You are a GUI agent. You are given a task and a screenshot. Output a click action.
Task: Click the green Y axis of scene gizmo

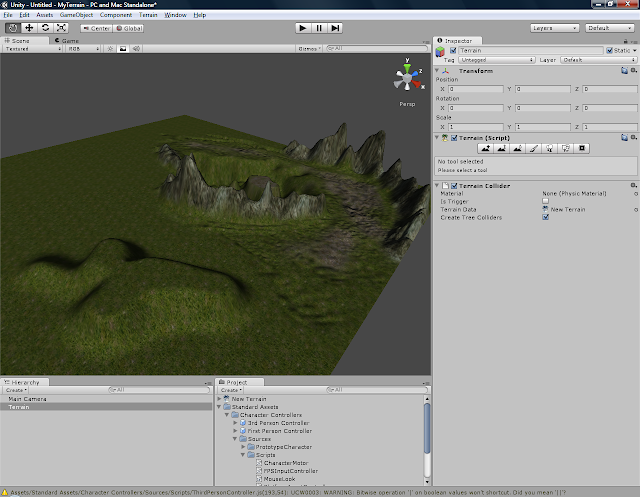pyautogui.click(x=407, y=68)
